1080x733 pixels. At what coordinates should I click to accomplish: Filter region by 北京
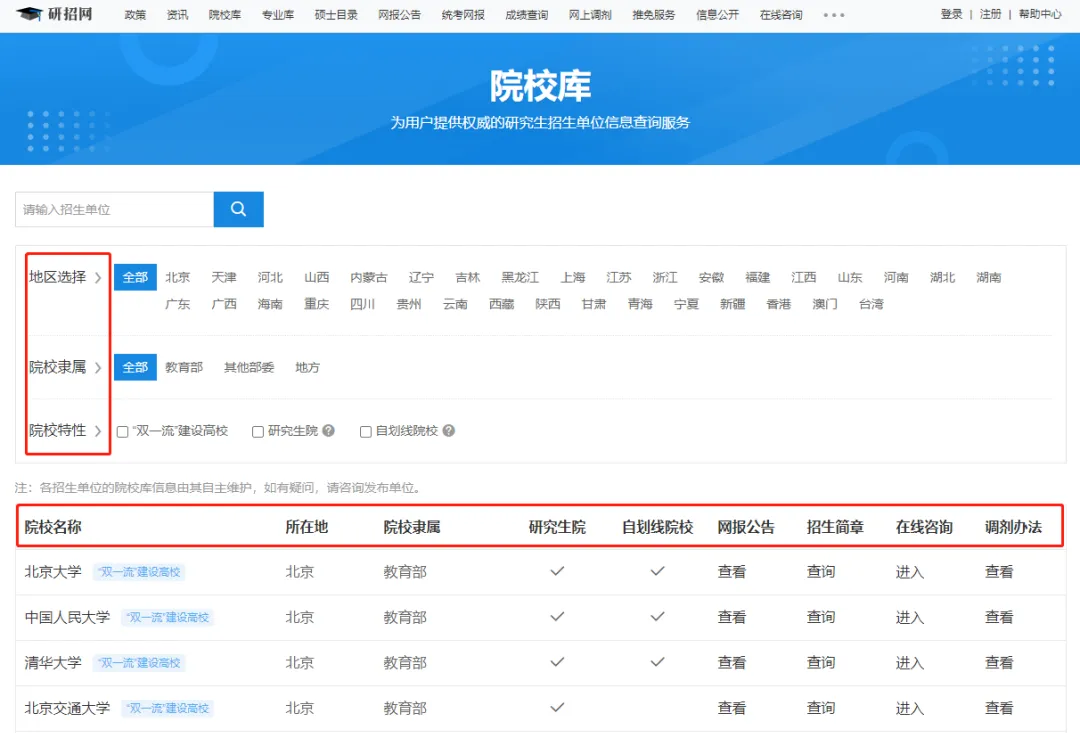[178, 278]
